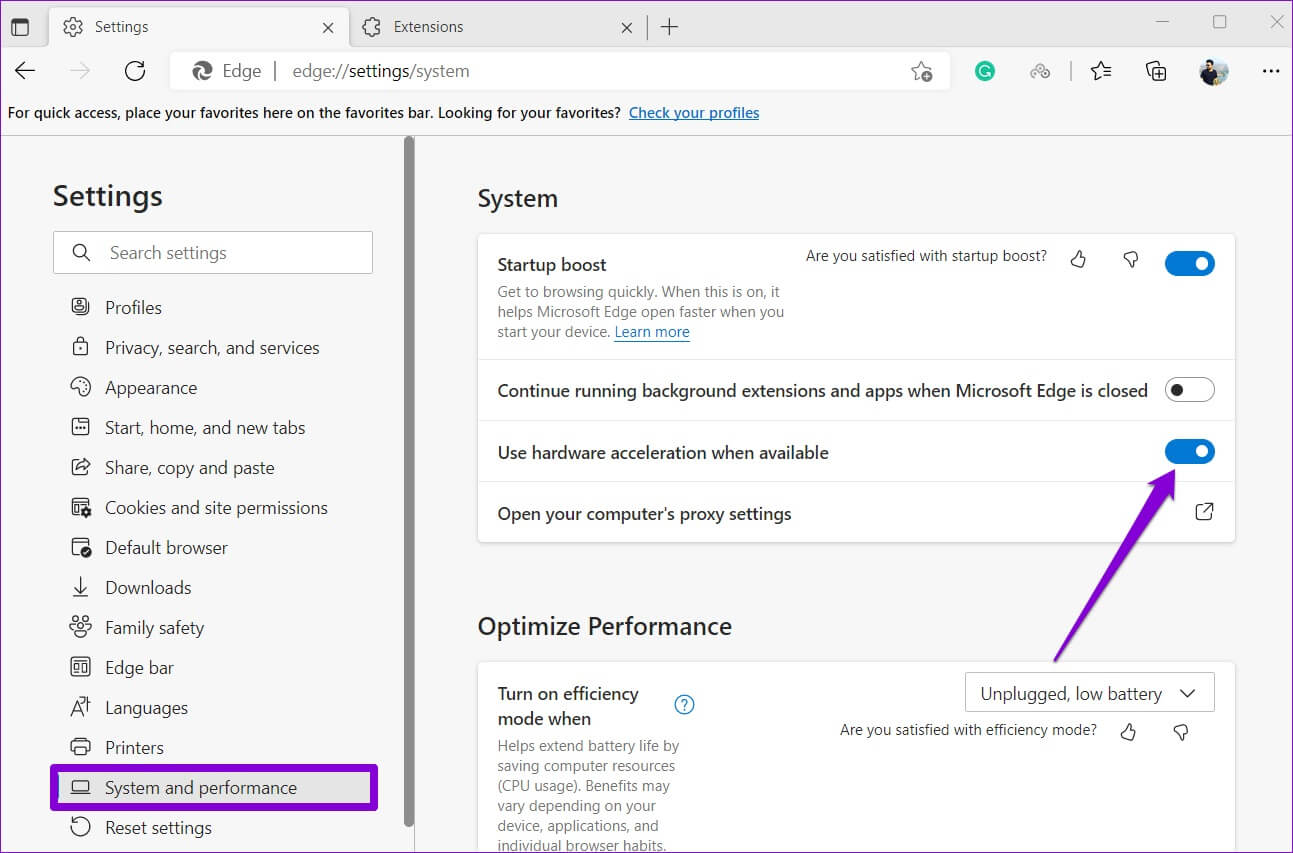
Task: Open a new tab with plus button
Action: (670, 27)
